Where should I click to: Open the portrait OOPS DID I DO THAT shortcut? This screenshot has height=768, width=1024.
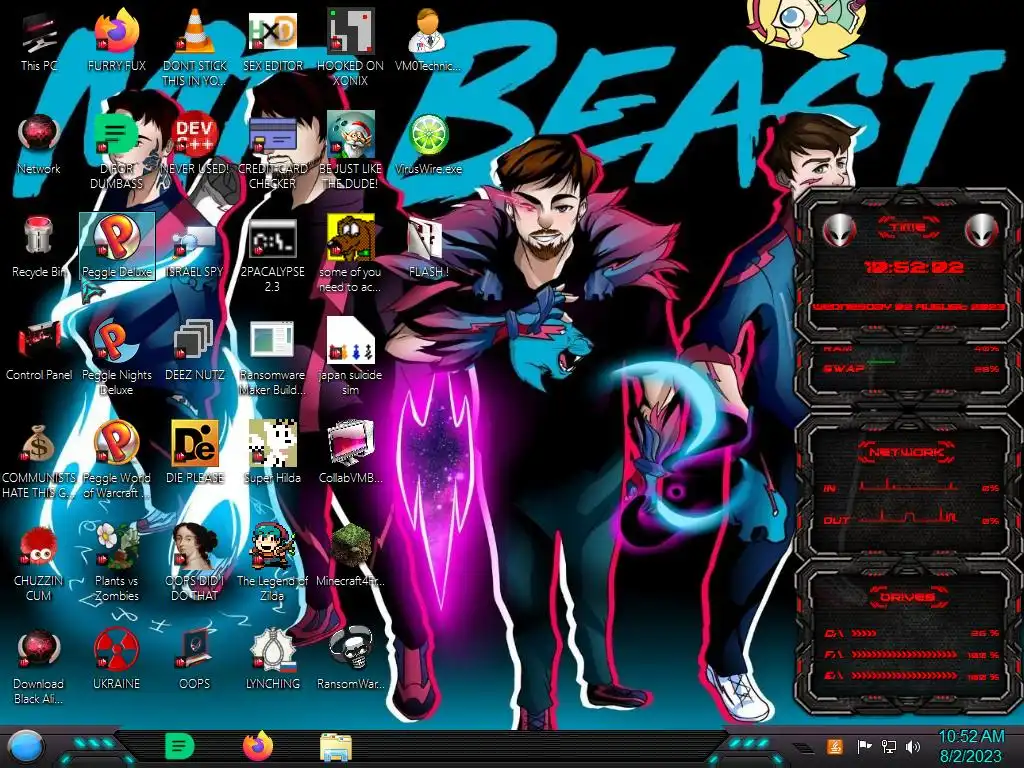[x=195, y=563]
